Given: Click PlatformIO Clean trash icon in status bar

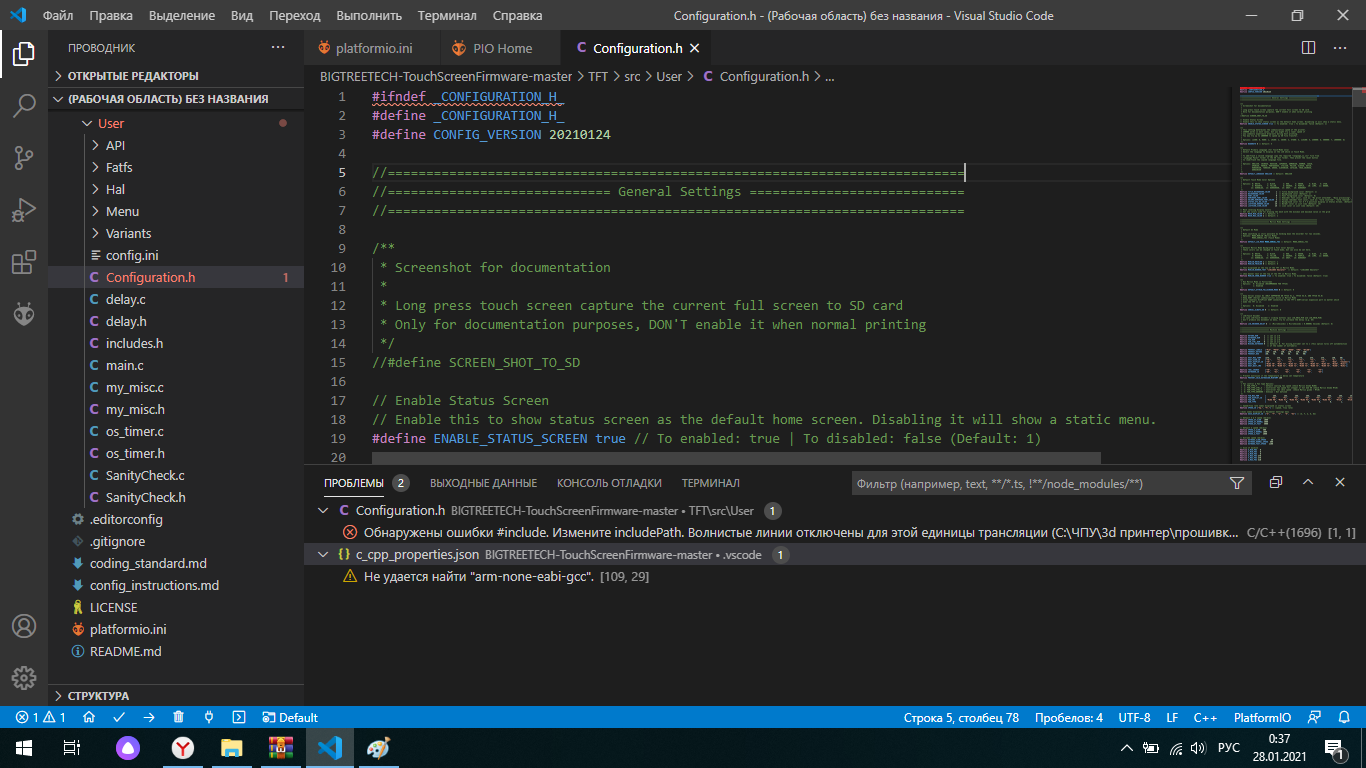Looking at the screenshot, I should pos(179,717).
